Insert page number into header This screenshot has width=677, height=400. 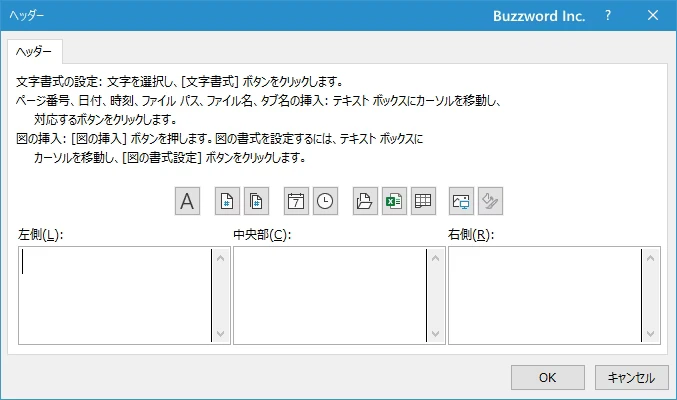point(227,201)
